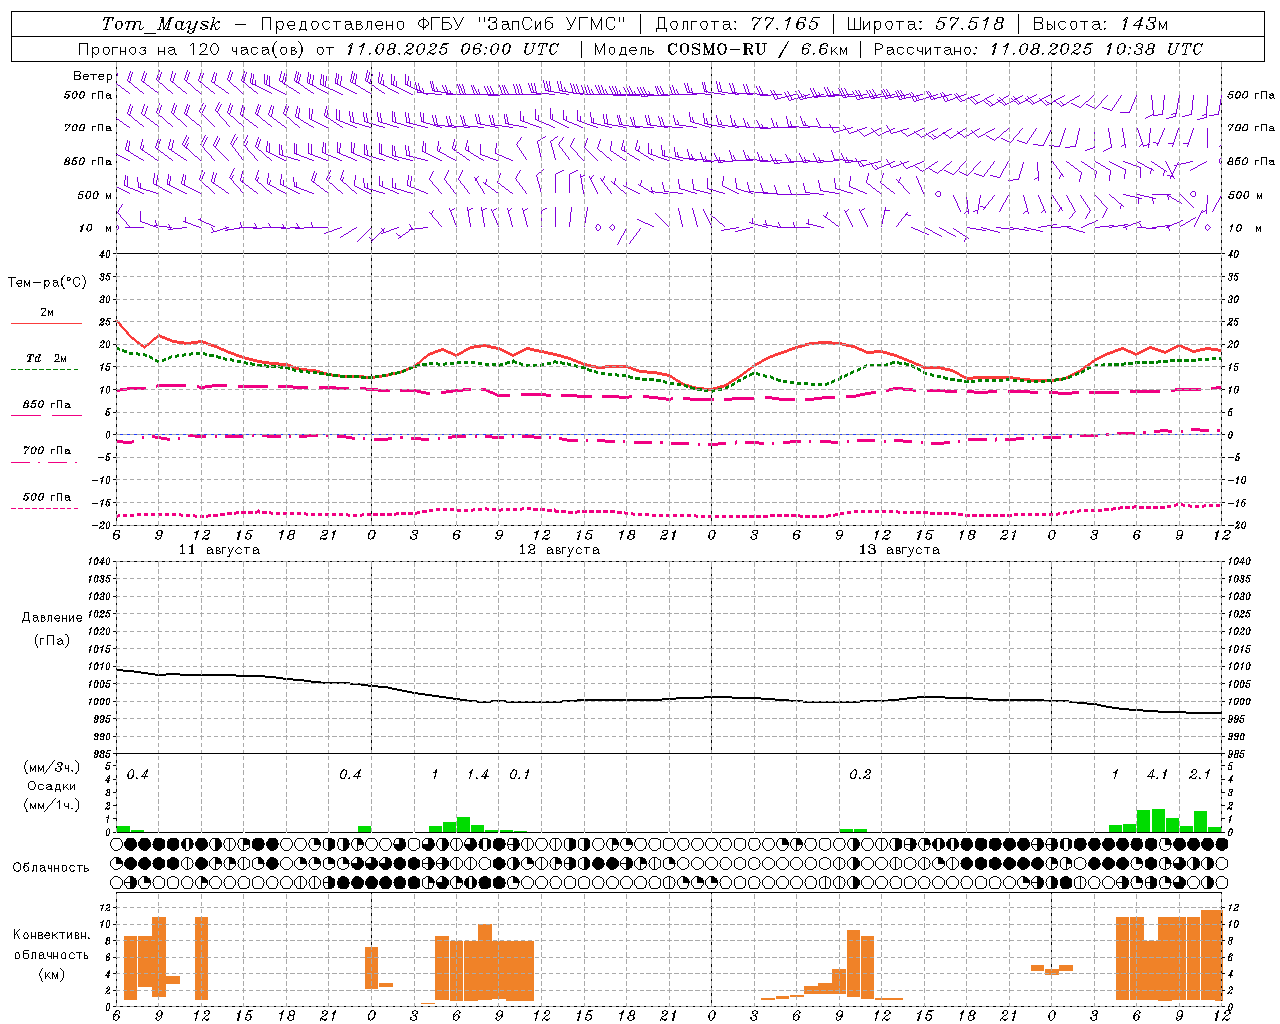Click the Td 2м legend label
This screenshot has width=1280, height=1024.
click(x=47, y=358)
